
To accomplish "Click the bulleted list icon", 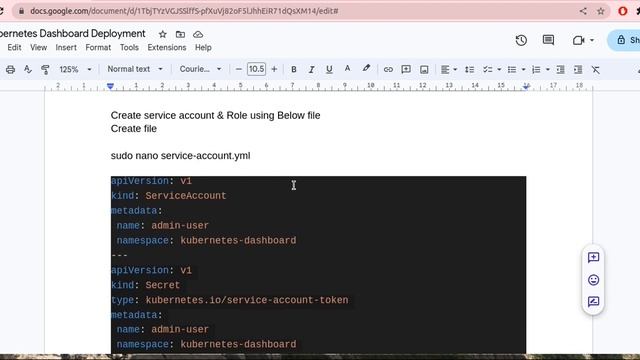I will point(512,69).
